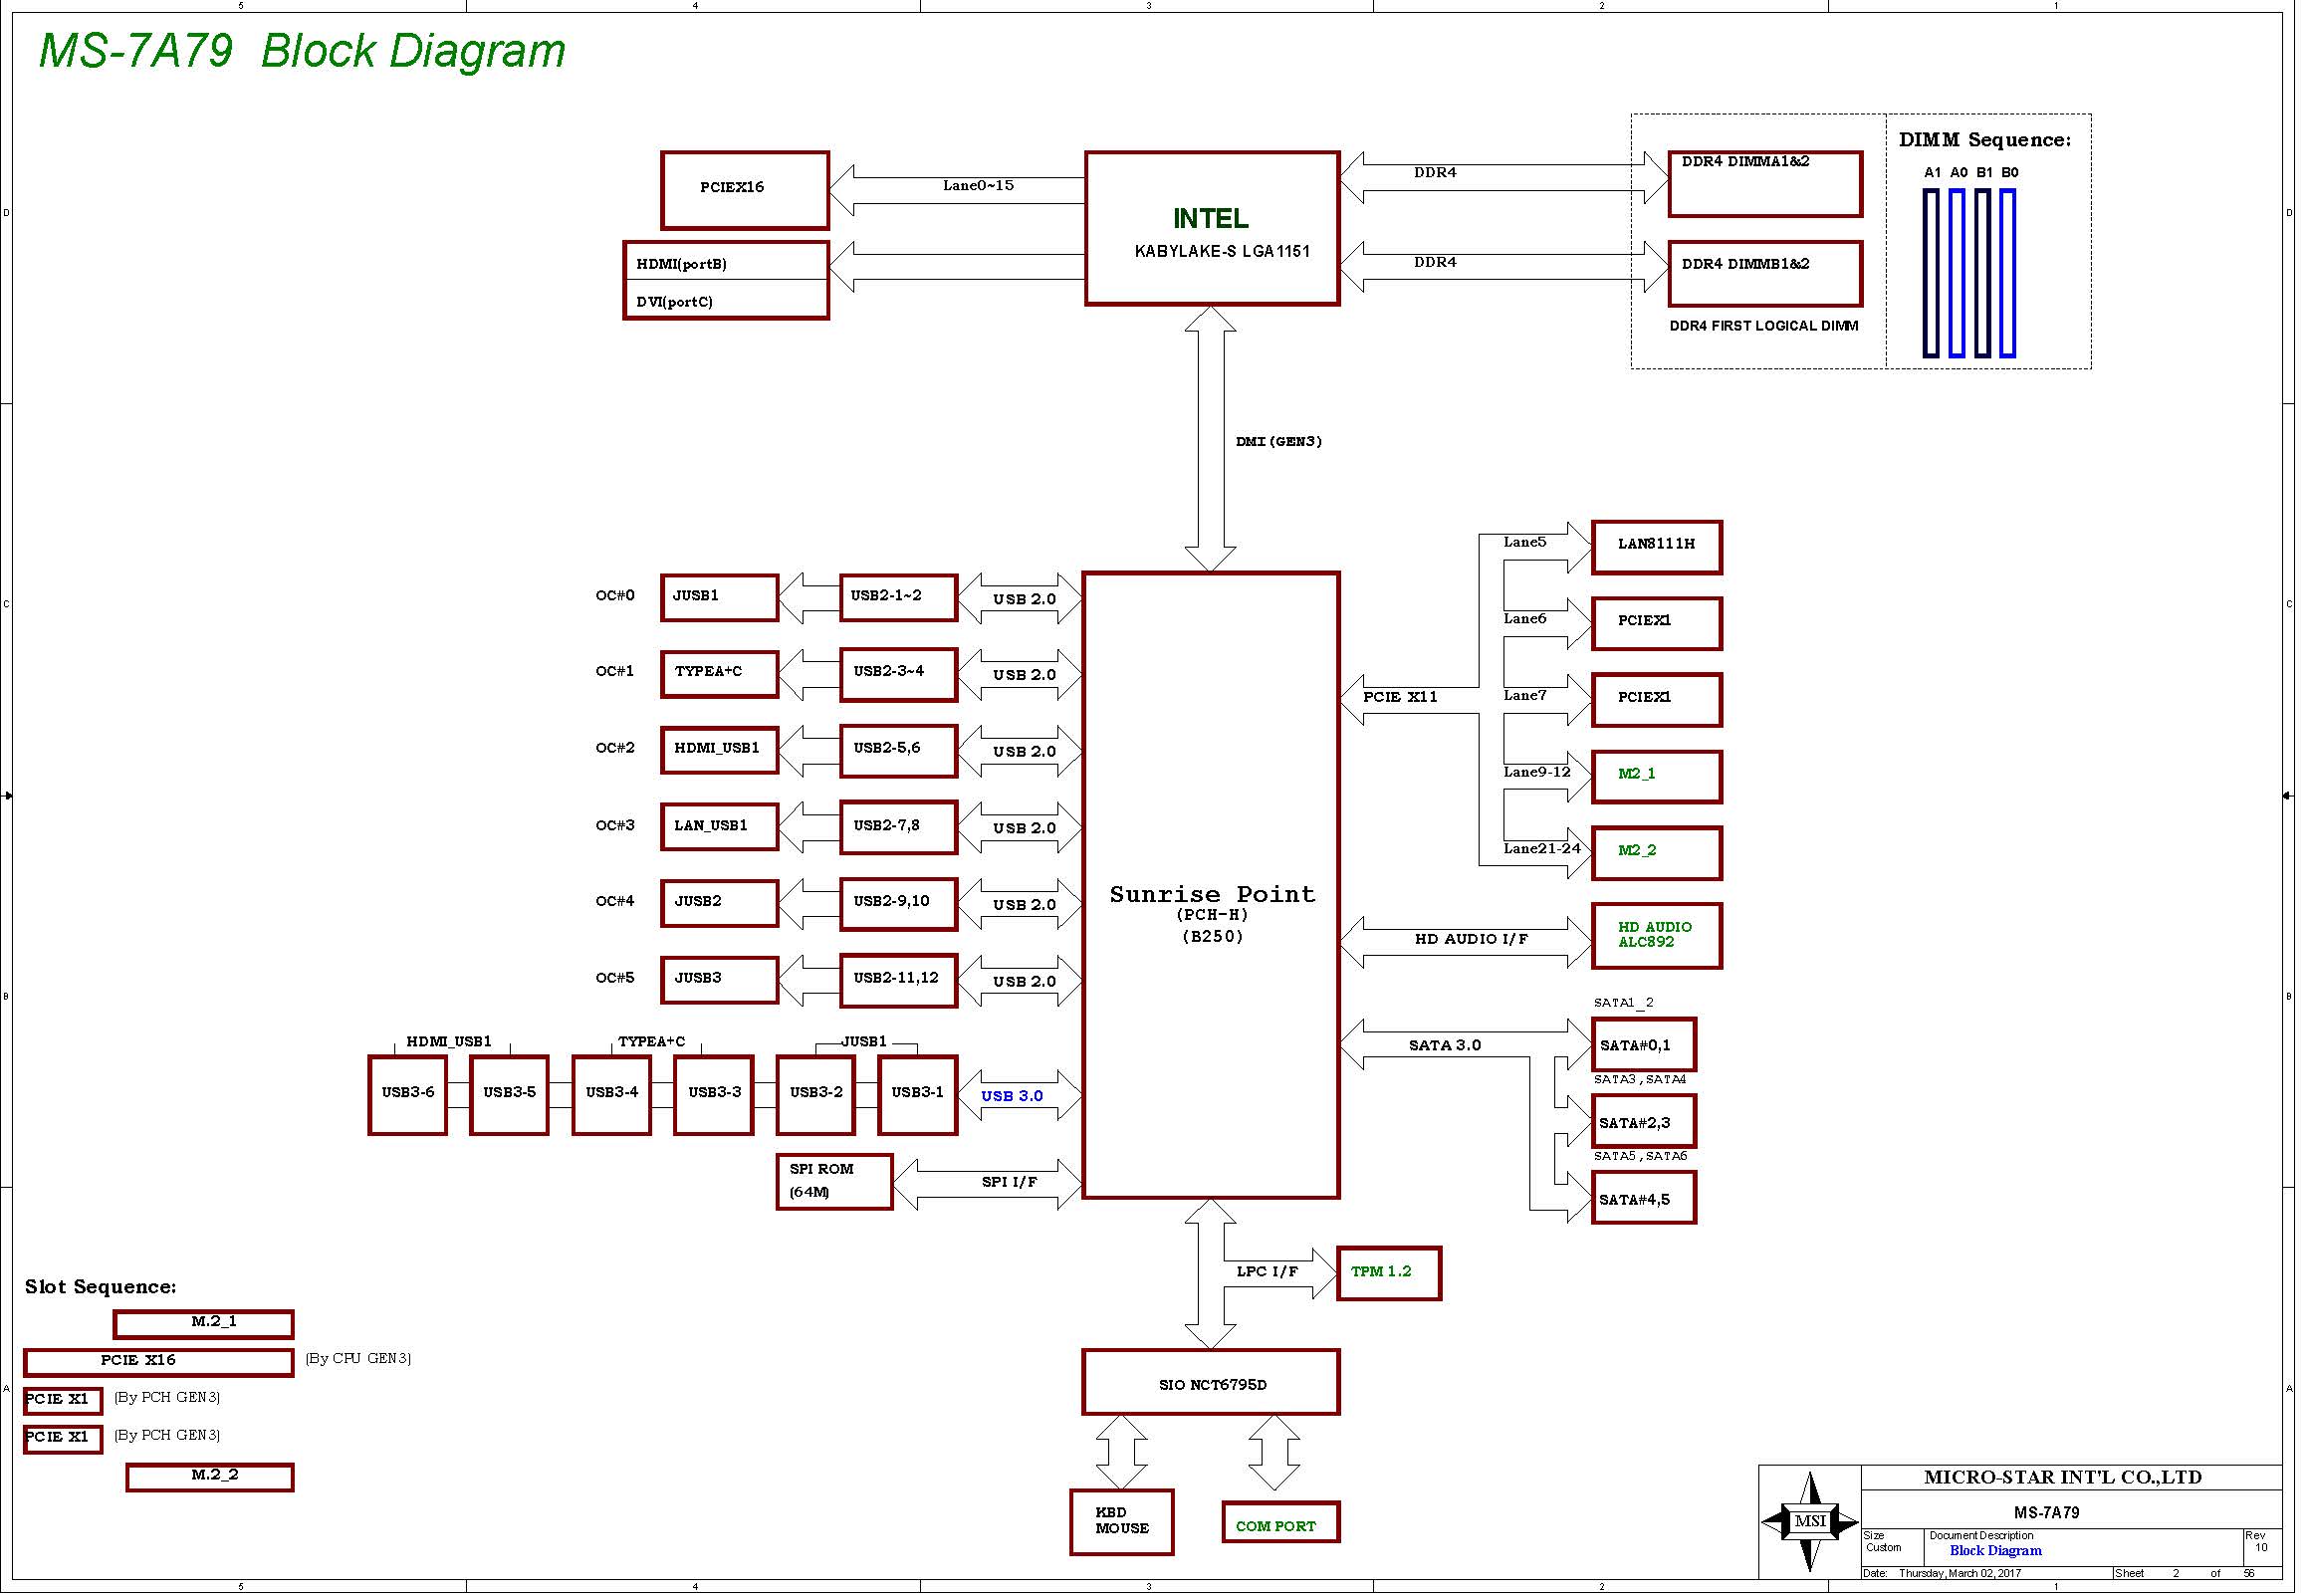Select the SPI ROM (64M) block
Viewport: 2307px width, 1596px height.
[x=834, y=1181]
